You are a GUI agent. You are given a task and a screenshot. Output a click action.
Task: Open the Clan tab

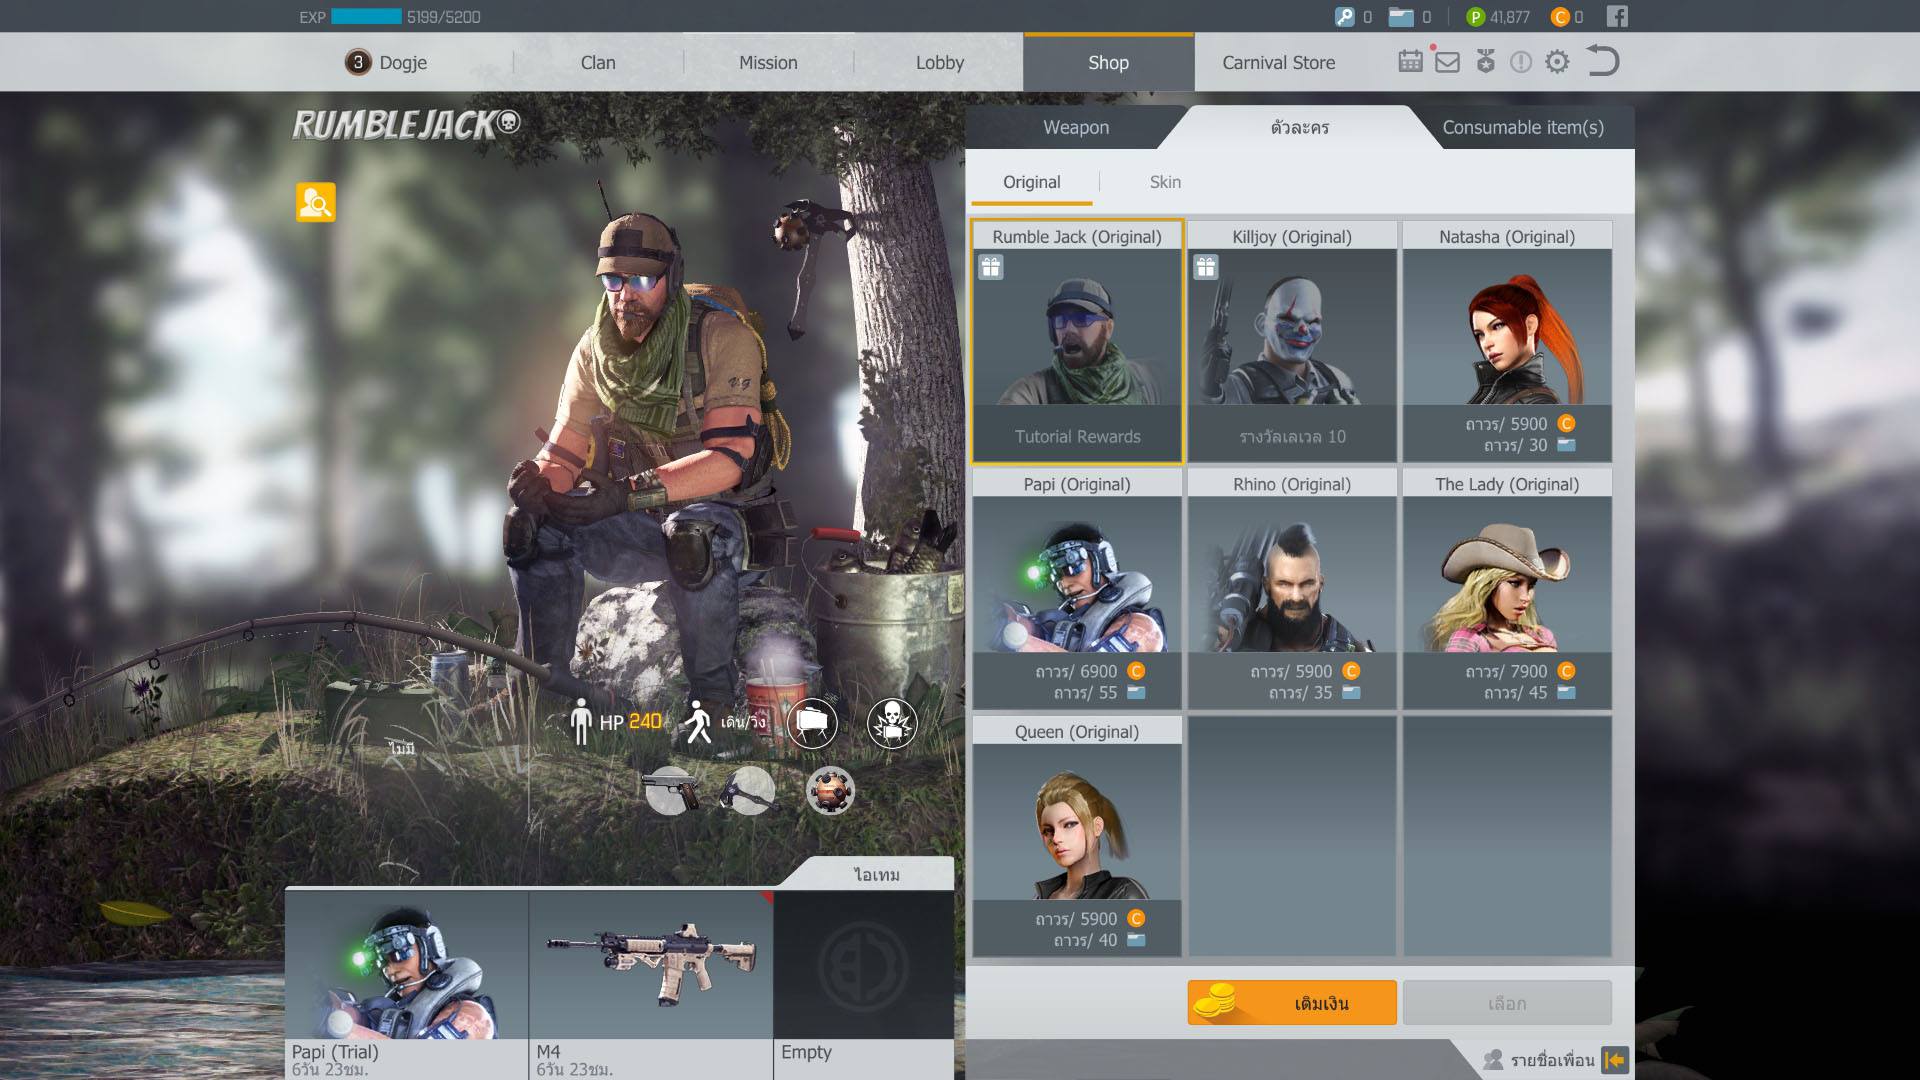coord(598,62)
